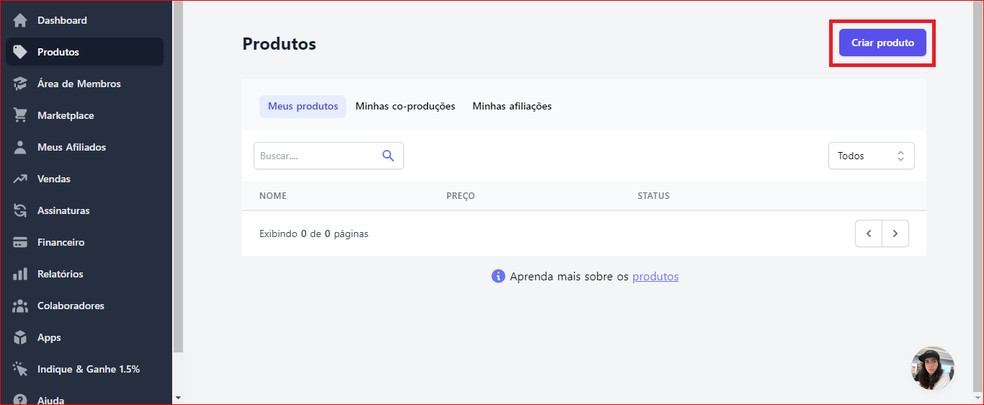984x405 pixels.
Task: Switch to the Minhas co-produções tab
Action: [x=405, y=106]
